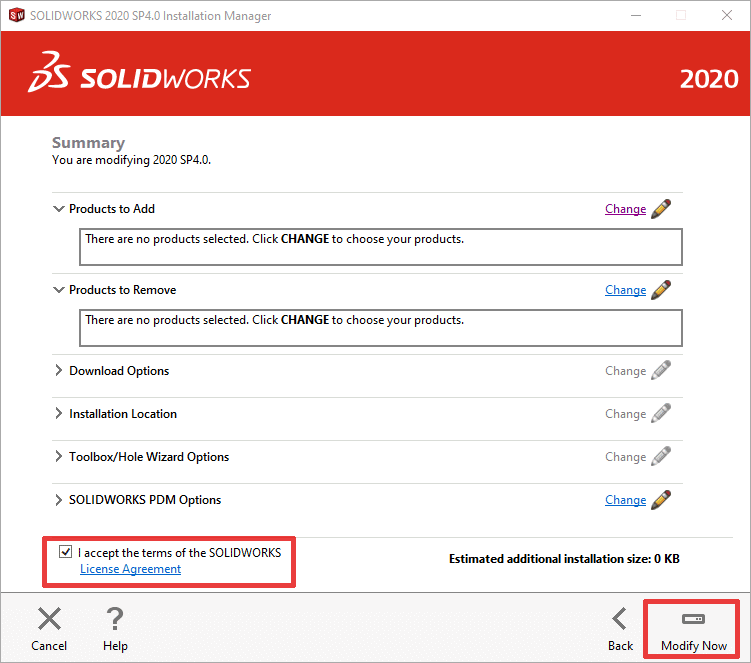This screenshot has height=663, width=751.
Task: Click the Modify Now drive icon
Action: [693, 619]
